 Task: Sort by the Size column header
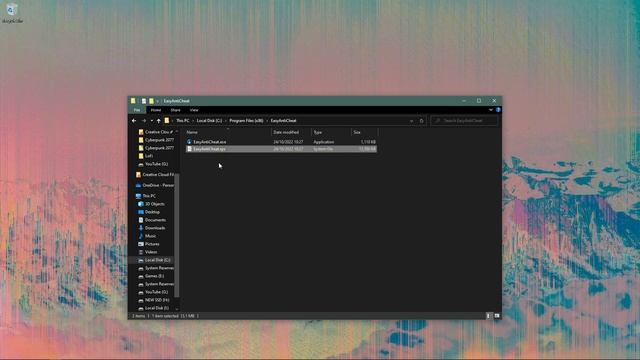[364, 132]
